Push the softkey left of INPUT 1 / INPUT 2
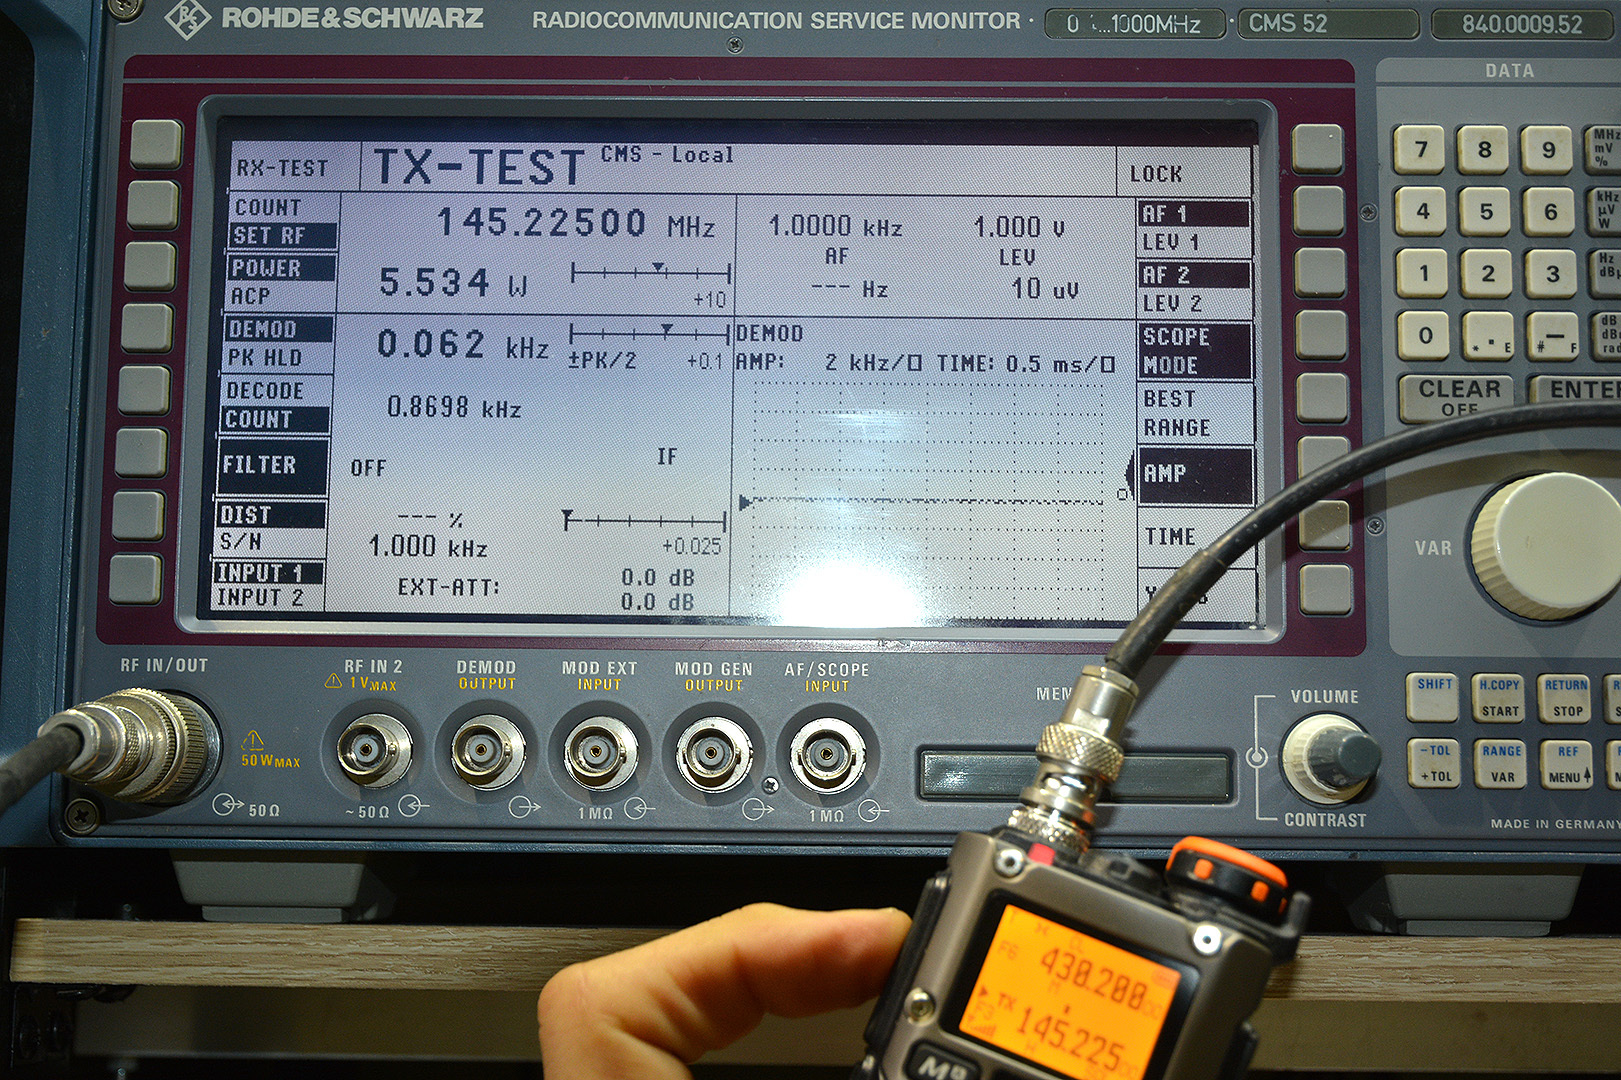Screen dimensions: 1621x1080 tap(135, 580)
